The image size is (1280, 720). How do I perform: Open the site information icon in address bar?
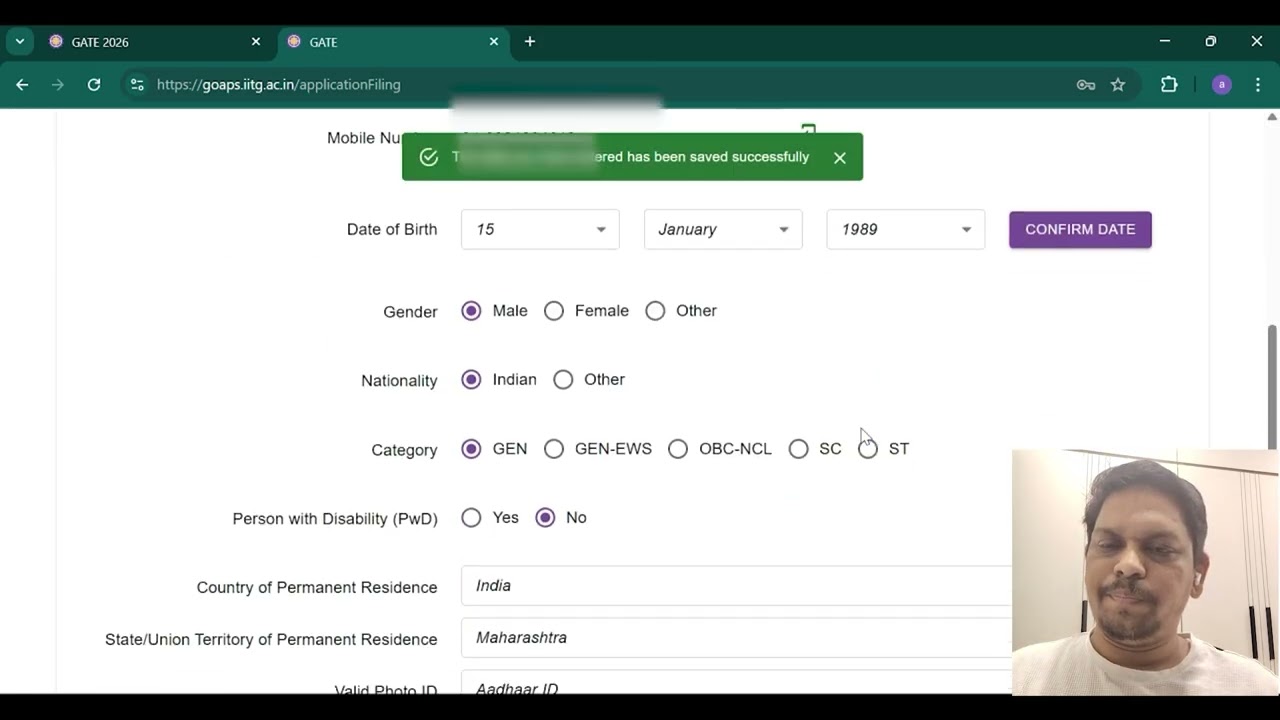pos(137,85)
